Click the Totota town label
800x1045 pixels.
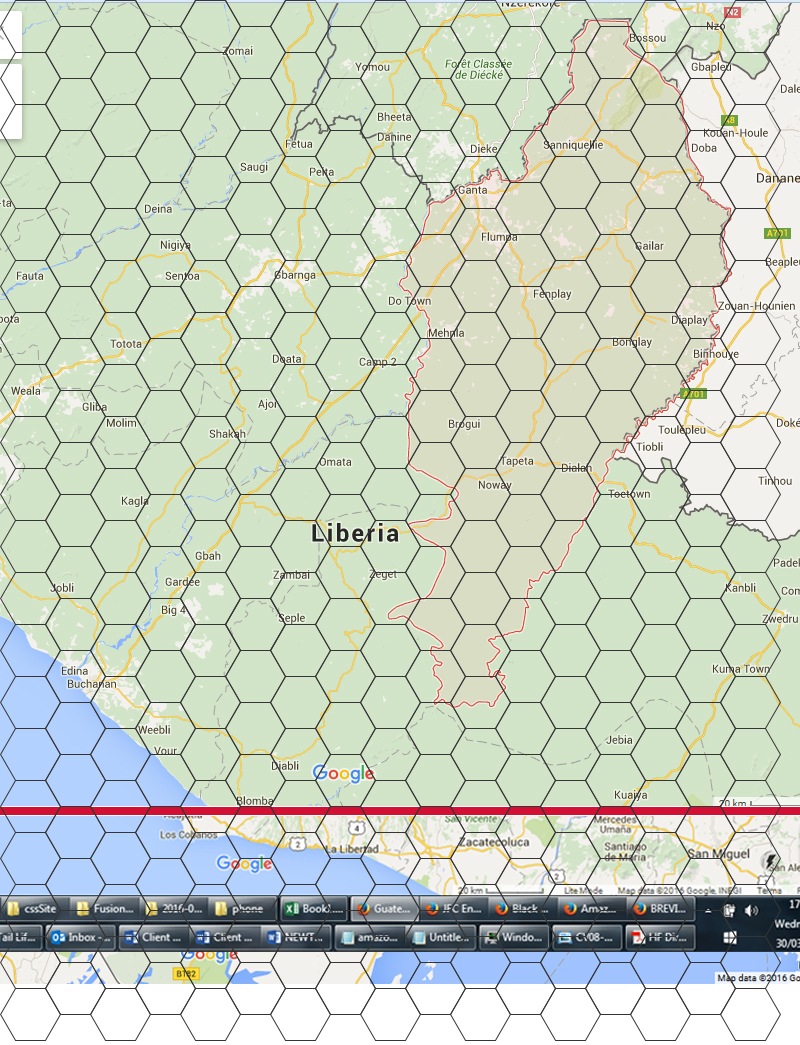click(126, 344)
